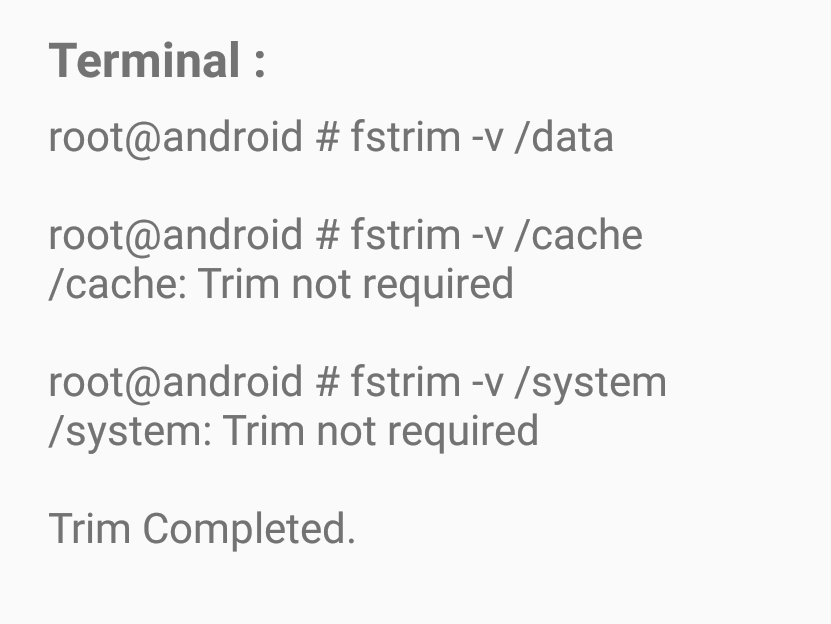Image resolution: width=831 pixels, height=624 pixels.
Task: Click the word /system in third command
Action: point(590,384)
